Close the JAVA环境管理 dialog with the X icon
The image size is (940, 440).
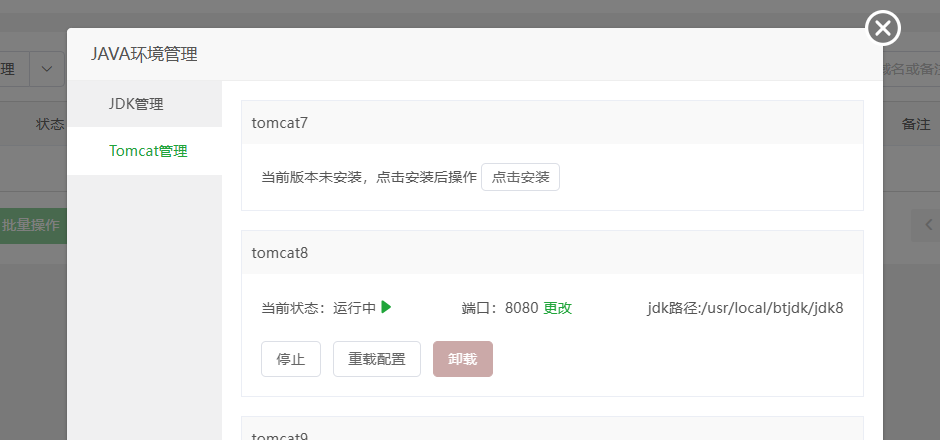(883, 28)
